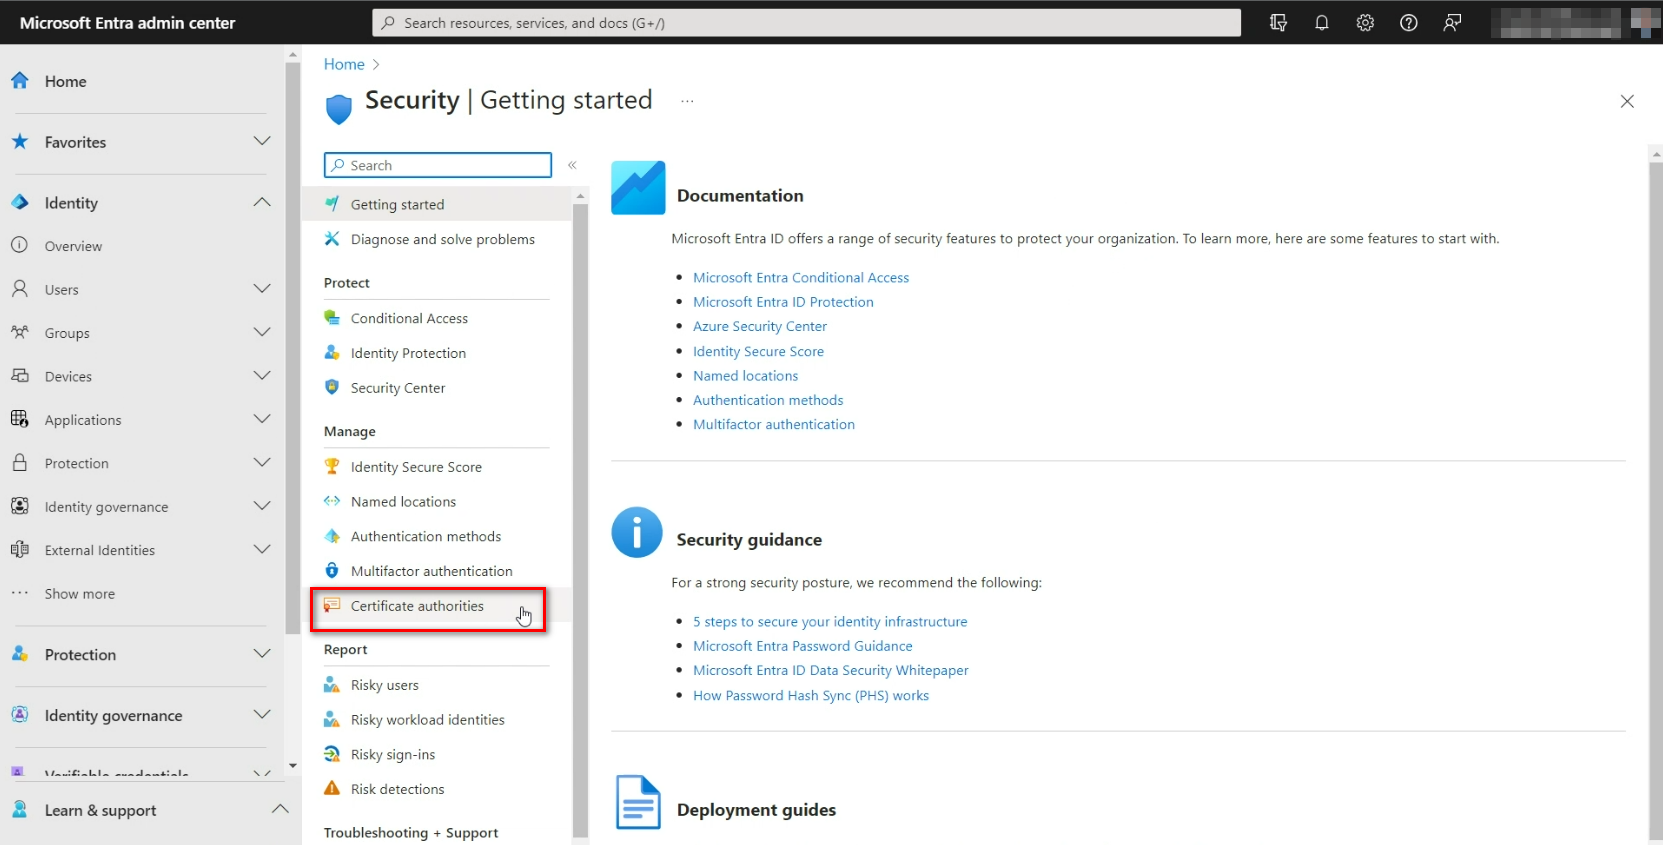Viewport: 1663px width, 845px height.
Task: Open How Password Hash Sync works link
Action: pyautogui.click(x=811, y=695)
